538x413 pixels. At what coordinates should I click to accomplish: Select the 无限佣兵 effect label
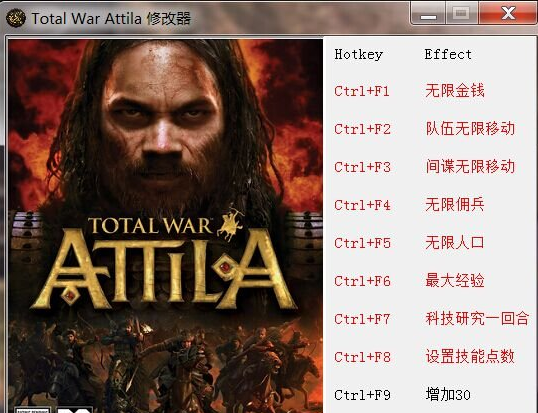pyautogui.click(x=455, y=204)
